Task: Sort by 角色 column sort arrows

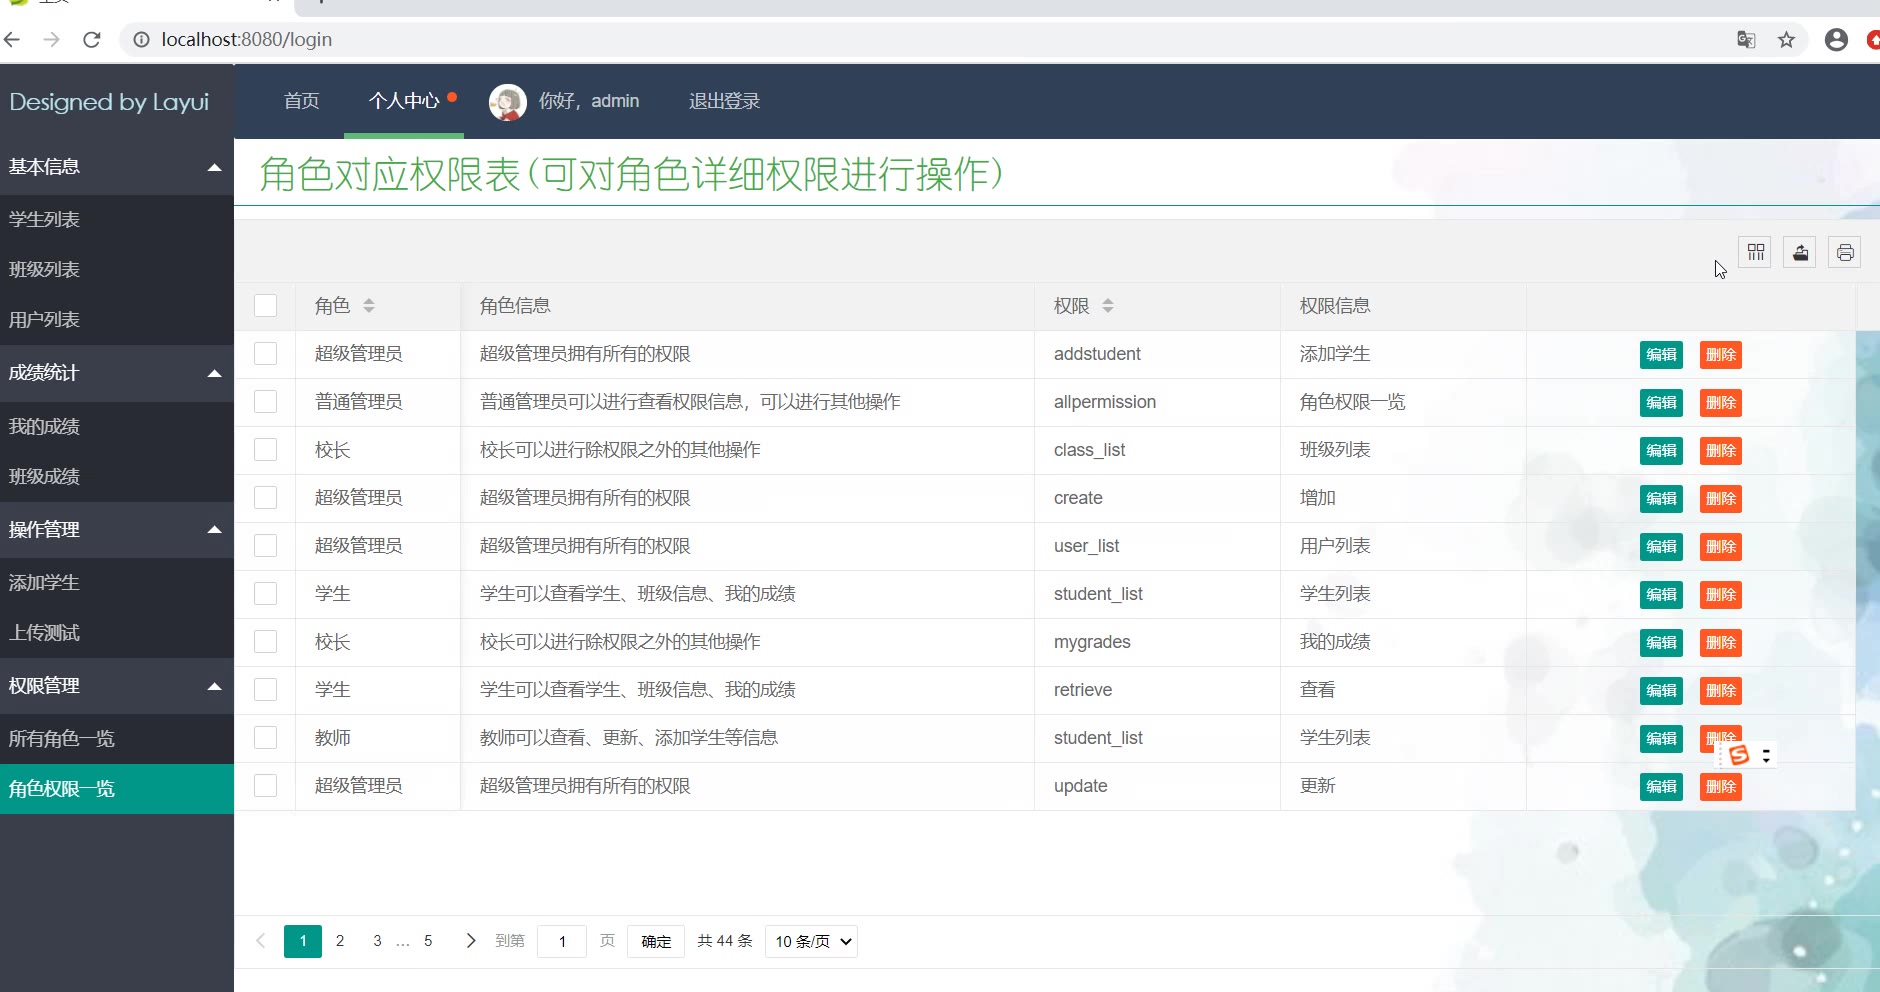Action: click(369, 306)
